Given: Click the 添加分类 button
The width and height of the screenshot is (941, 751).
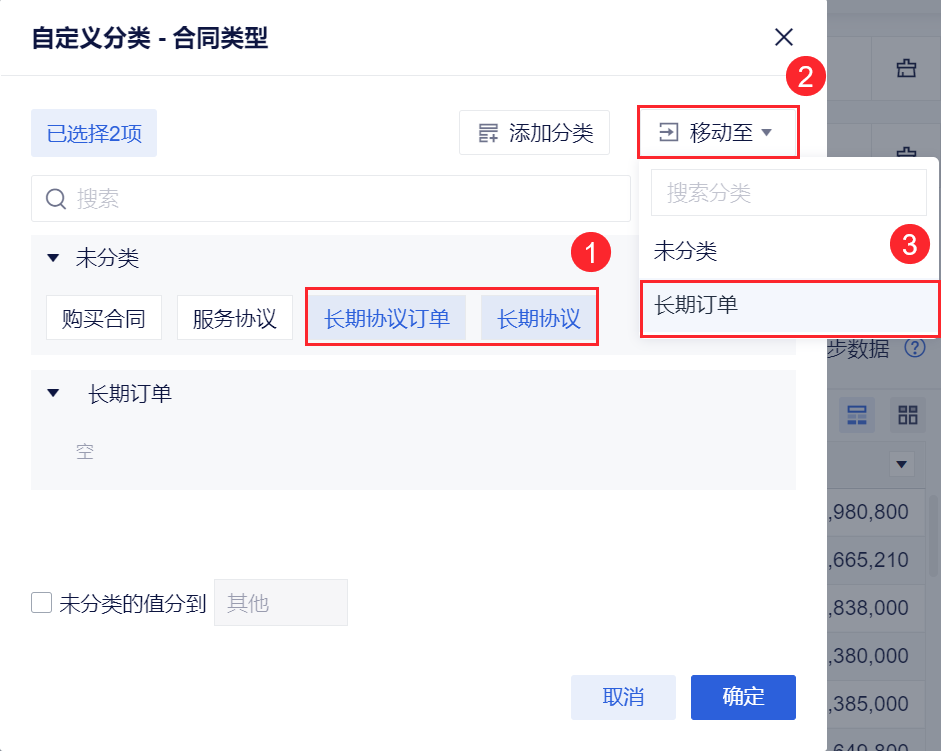Looking at the screenshot, I should [535, 133].
